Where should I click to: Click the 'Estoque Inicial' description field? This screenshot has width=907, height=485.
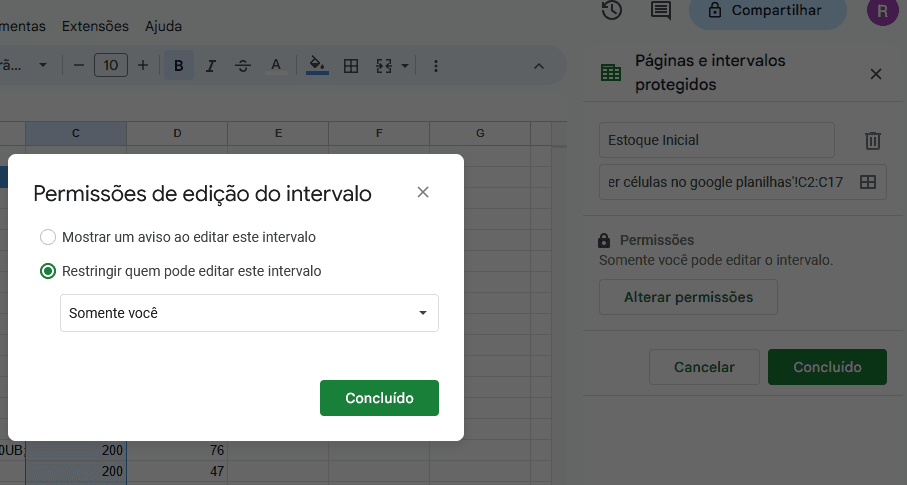tap(716, 140)
